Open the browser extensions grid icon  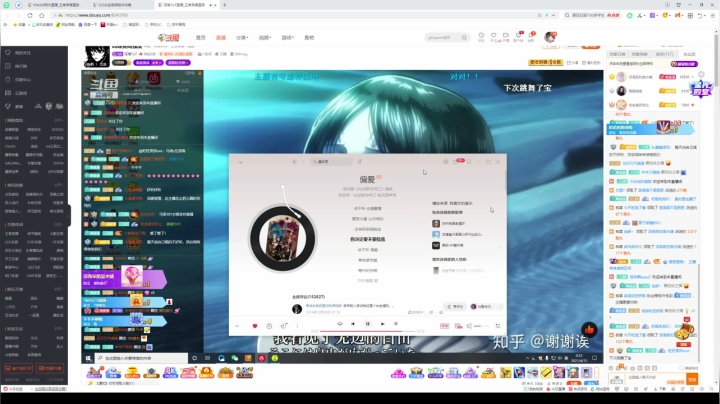click(x=690, y=15)
